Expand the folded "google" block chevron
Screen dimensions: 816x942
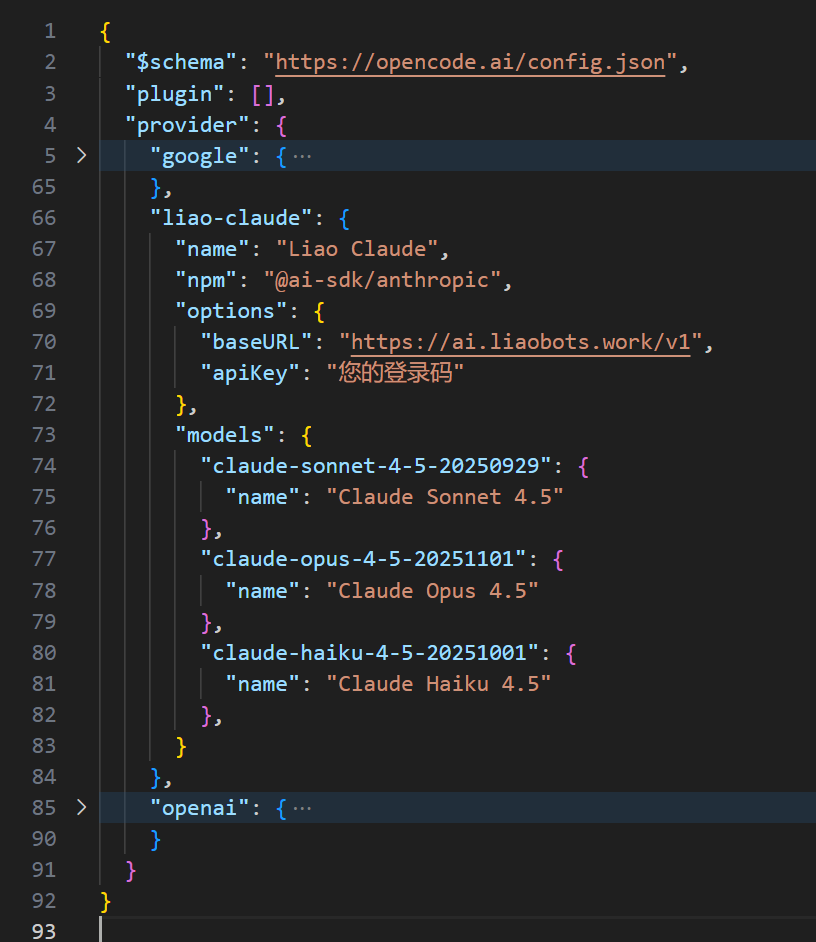coord(82,156)
